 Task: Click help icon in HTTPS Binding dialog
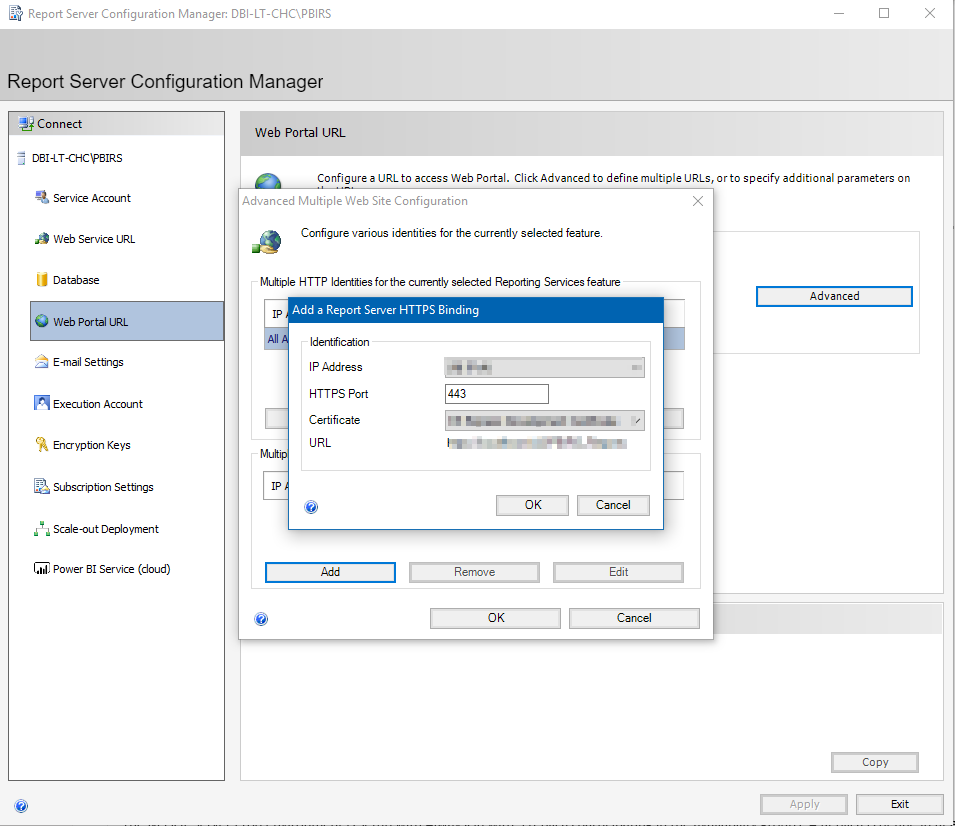pyautogui.click(x=311, y=507)
